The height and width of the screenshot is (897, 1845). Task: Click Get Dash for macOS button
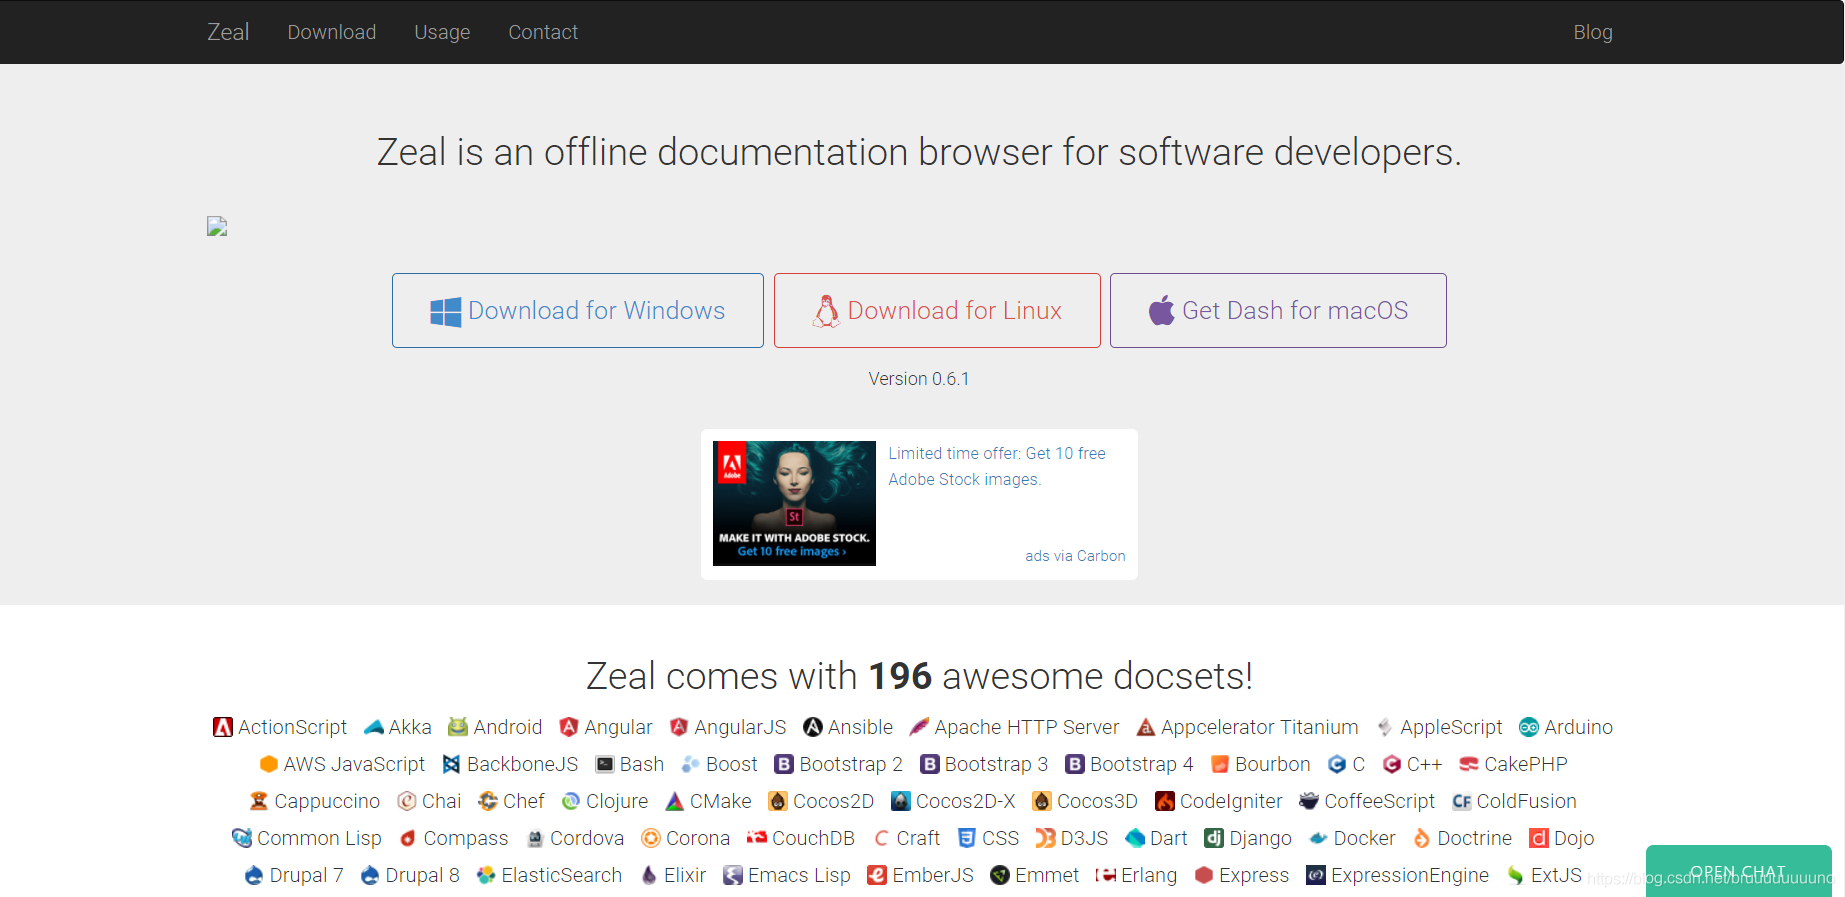click(1278, 311)
